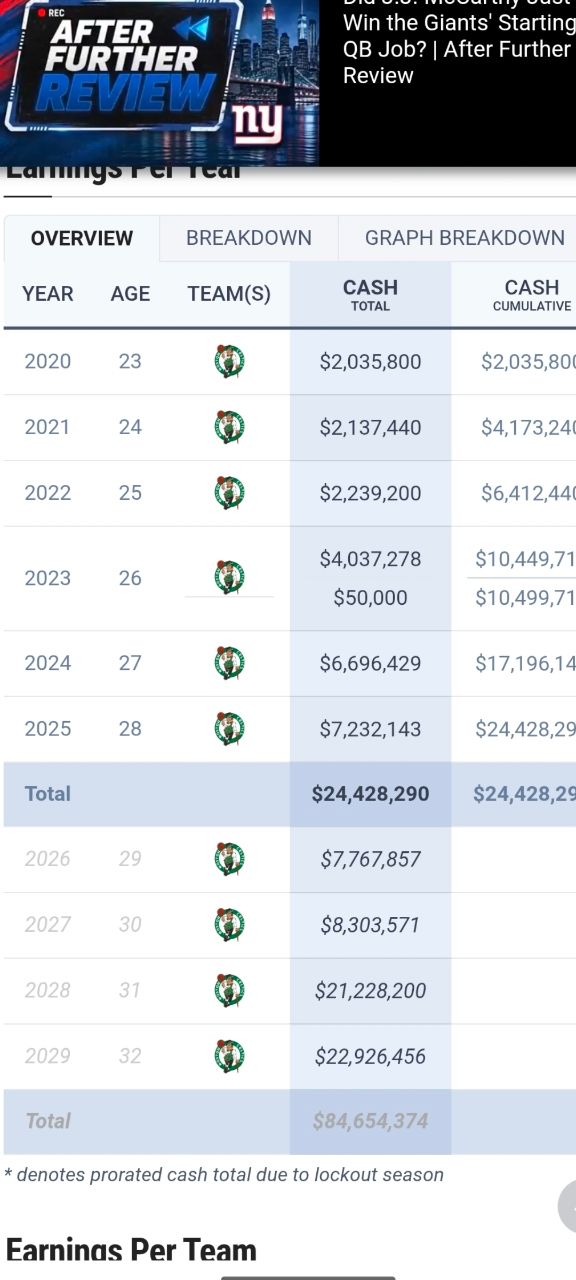Click the Celtics logo in the 2026 row
Image resolution: width=576 pixels, height=1280 pixels.
click(x=229, y=859)
